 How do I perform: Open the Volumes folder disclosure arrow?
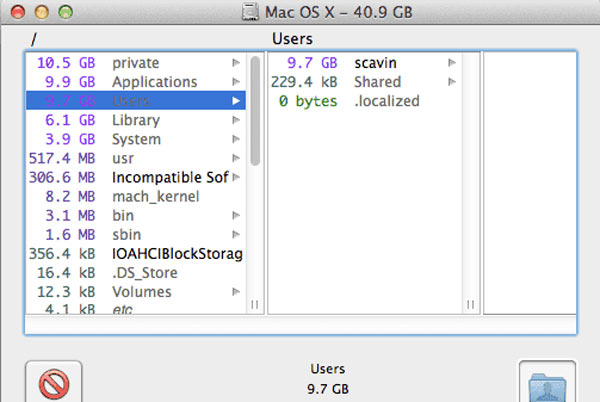click(x=237, y=292)
